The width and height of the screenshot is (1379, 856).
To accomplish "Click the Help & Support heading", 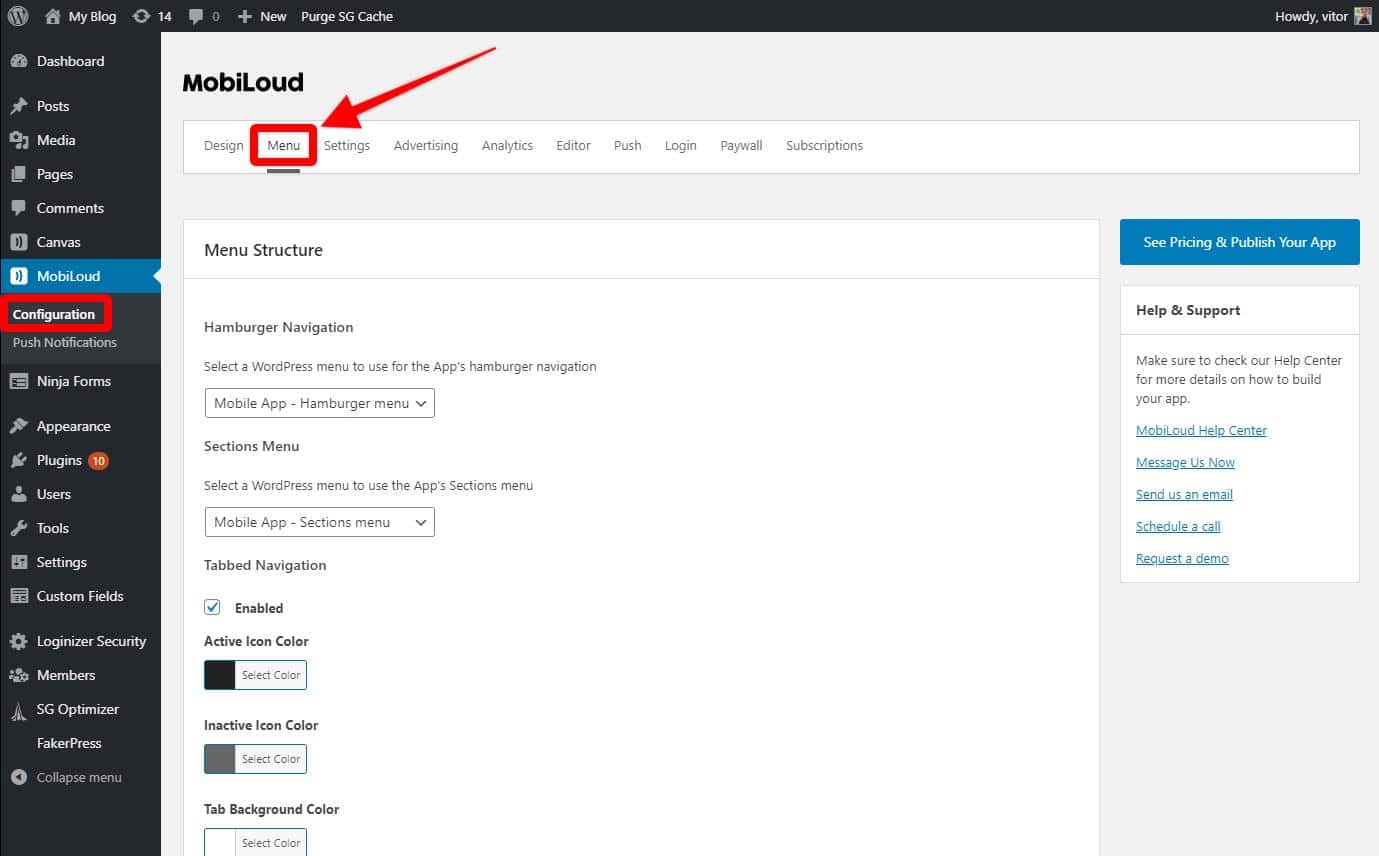I will point(1188,310).
